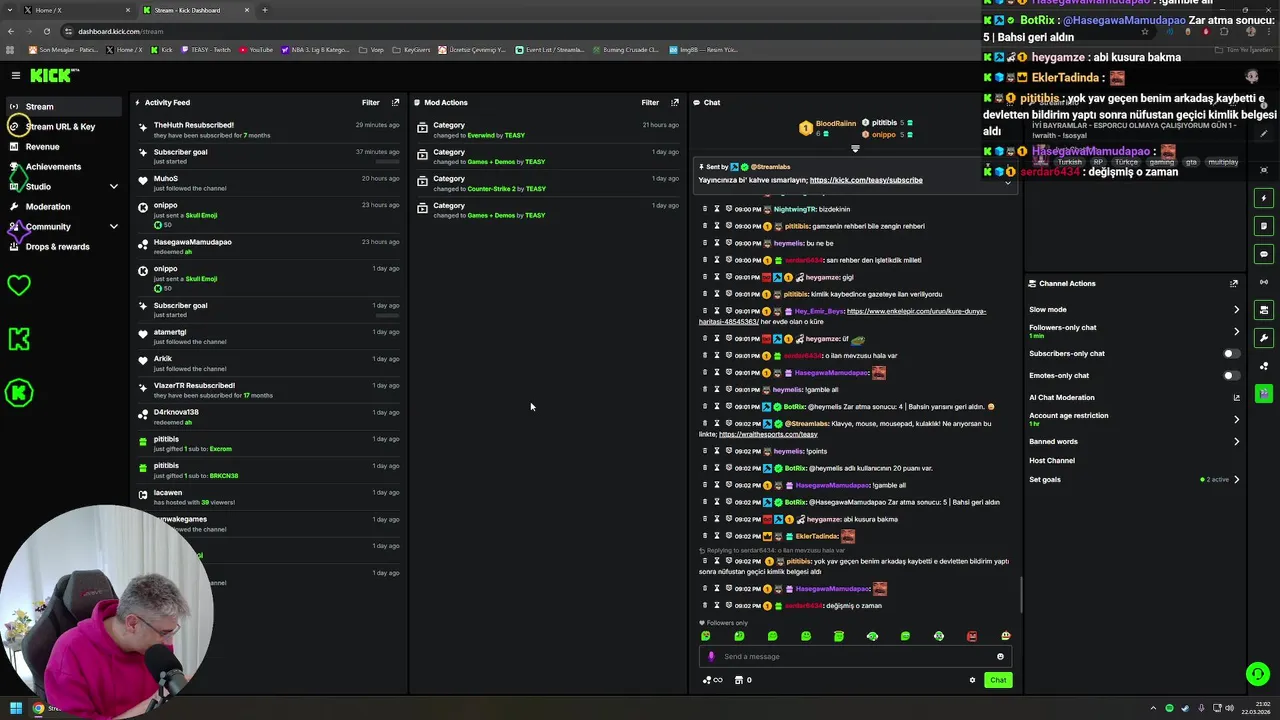Screen dimensions: 1280x720
Task: Click the chat bubble icon in right sidebar
Action: coord(1264,254)
